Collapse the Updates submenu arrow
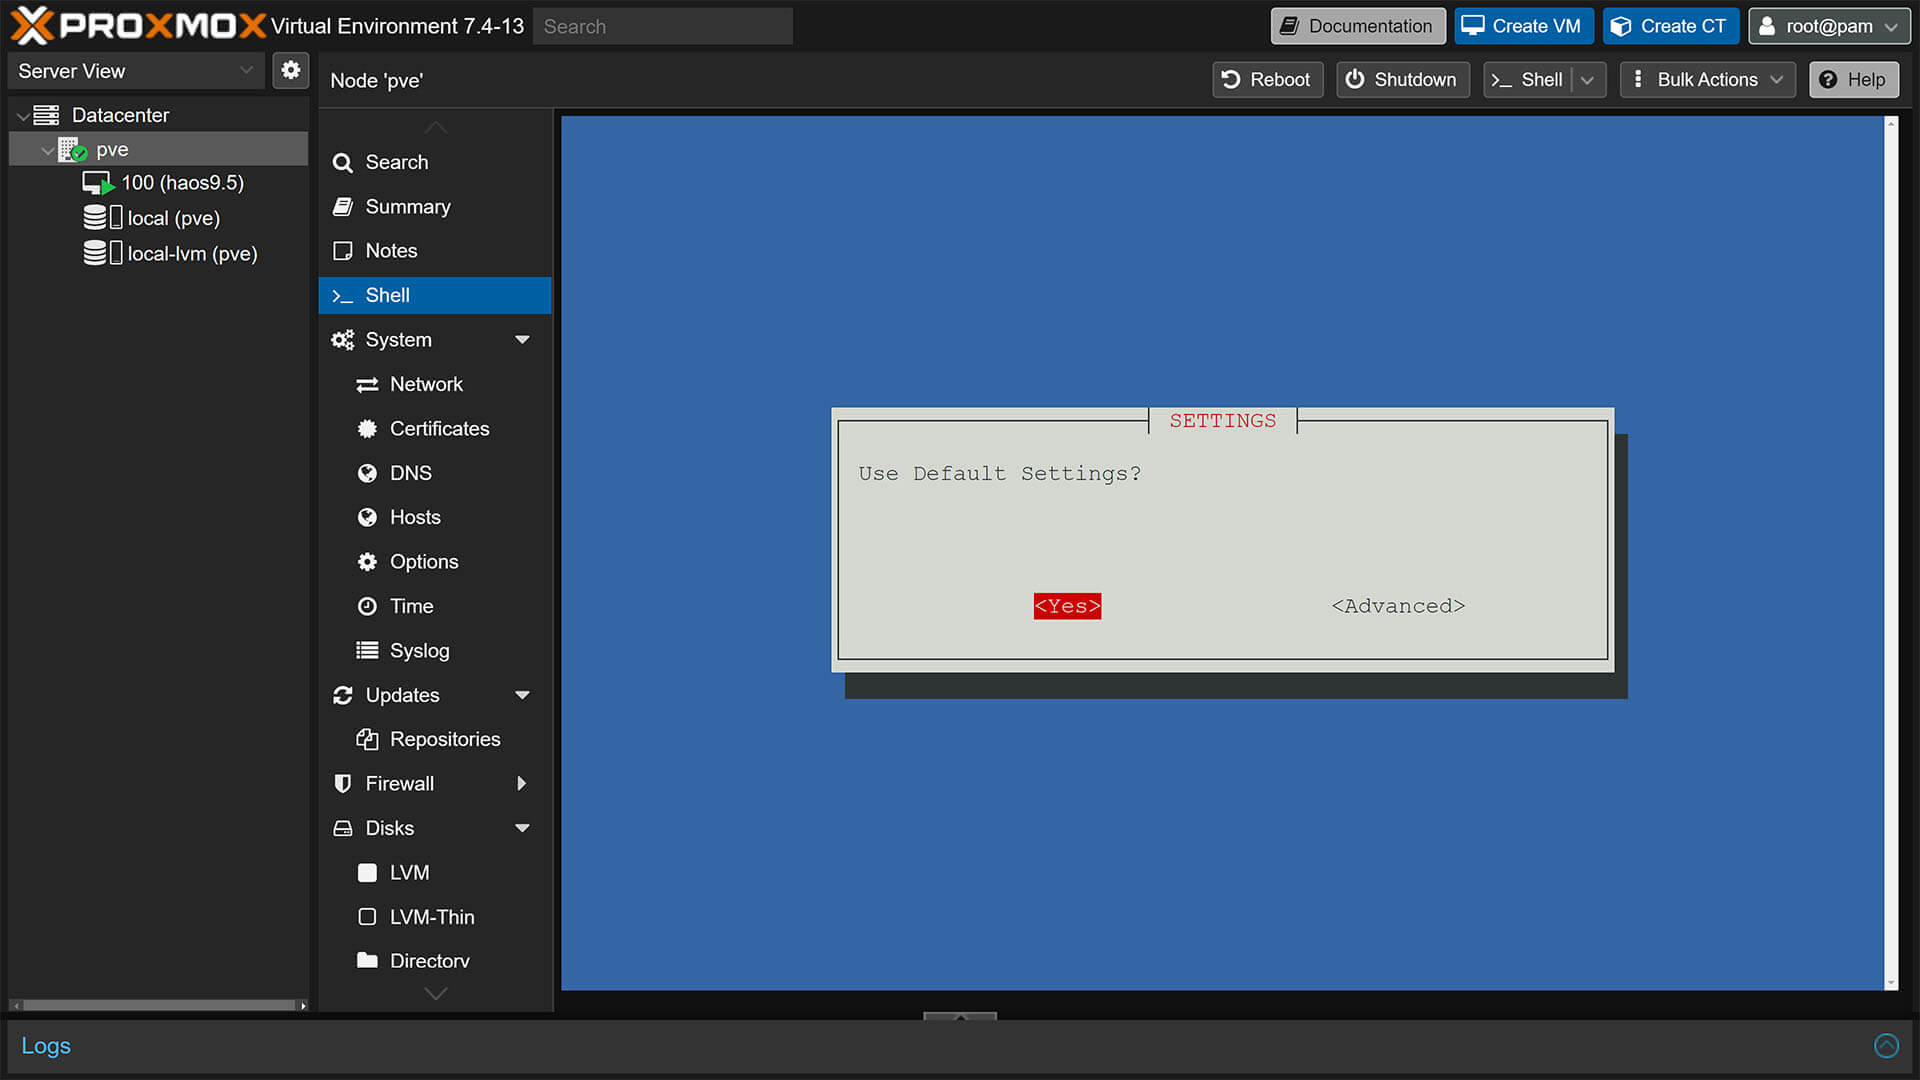 522,695
